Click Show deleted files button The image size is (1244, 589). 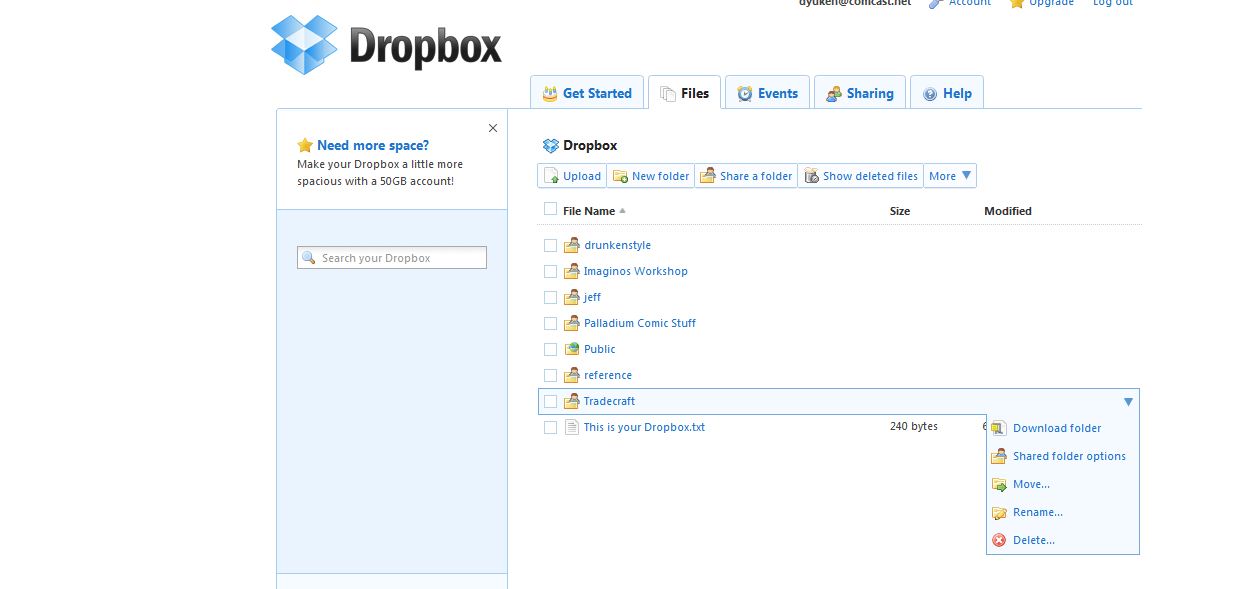[x=861, y=176]
